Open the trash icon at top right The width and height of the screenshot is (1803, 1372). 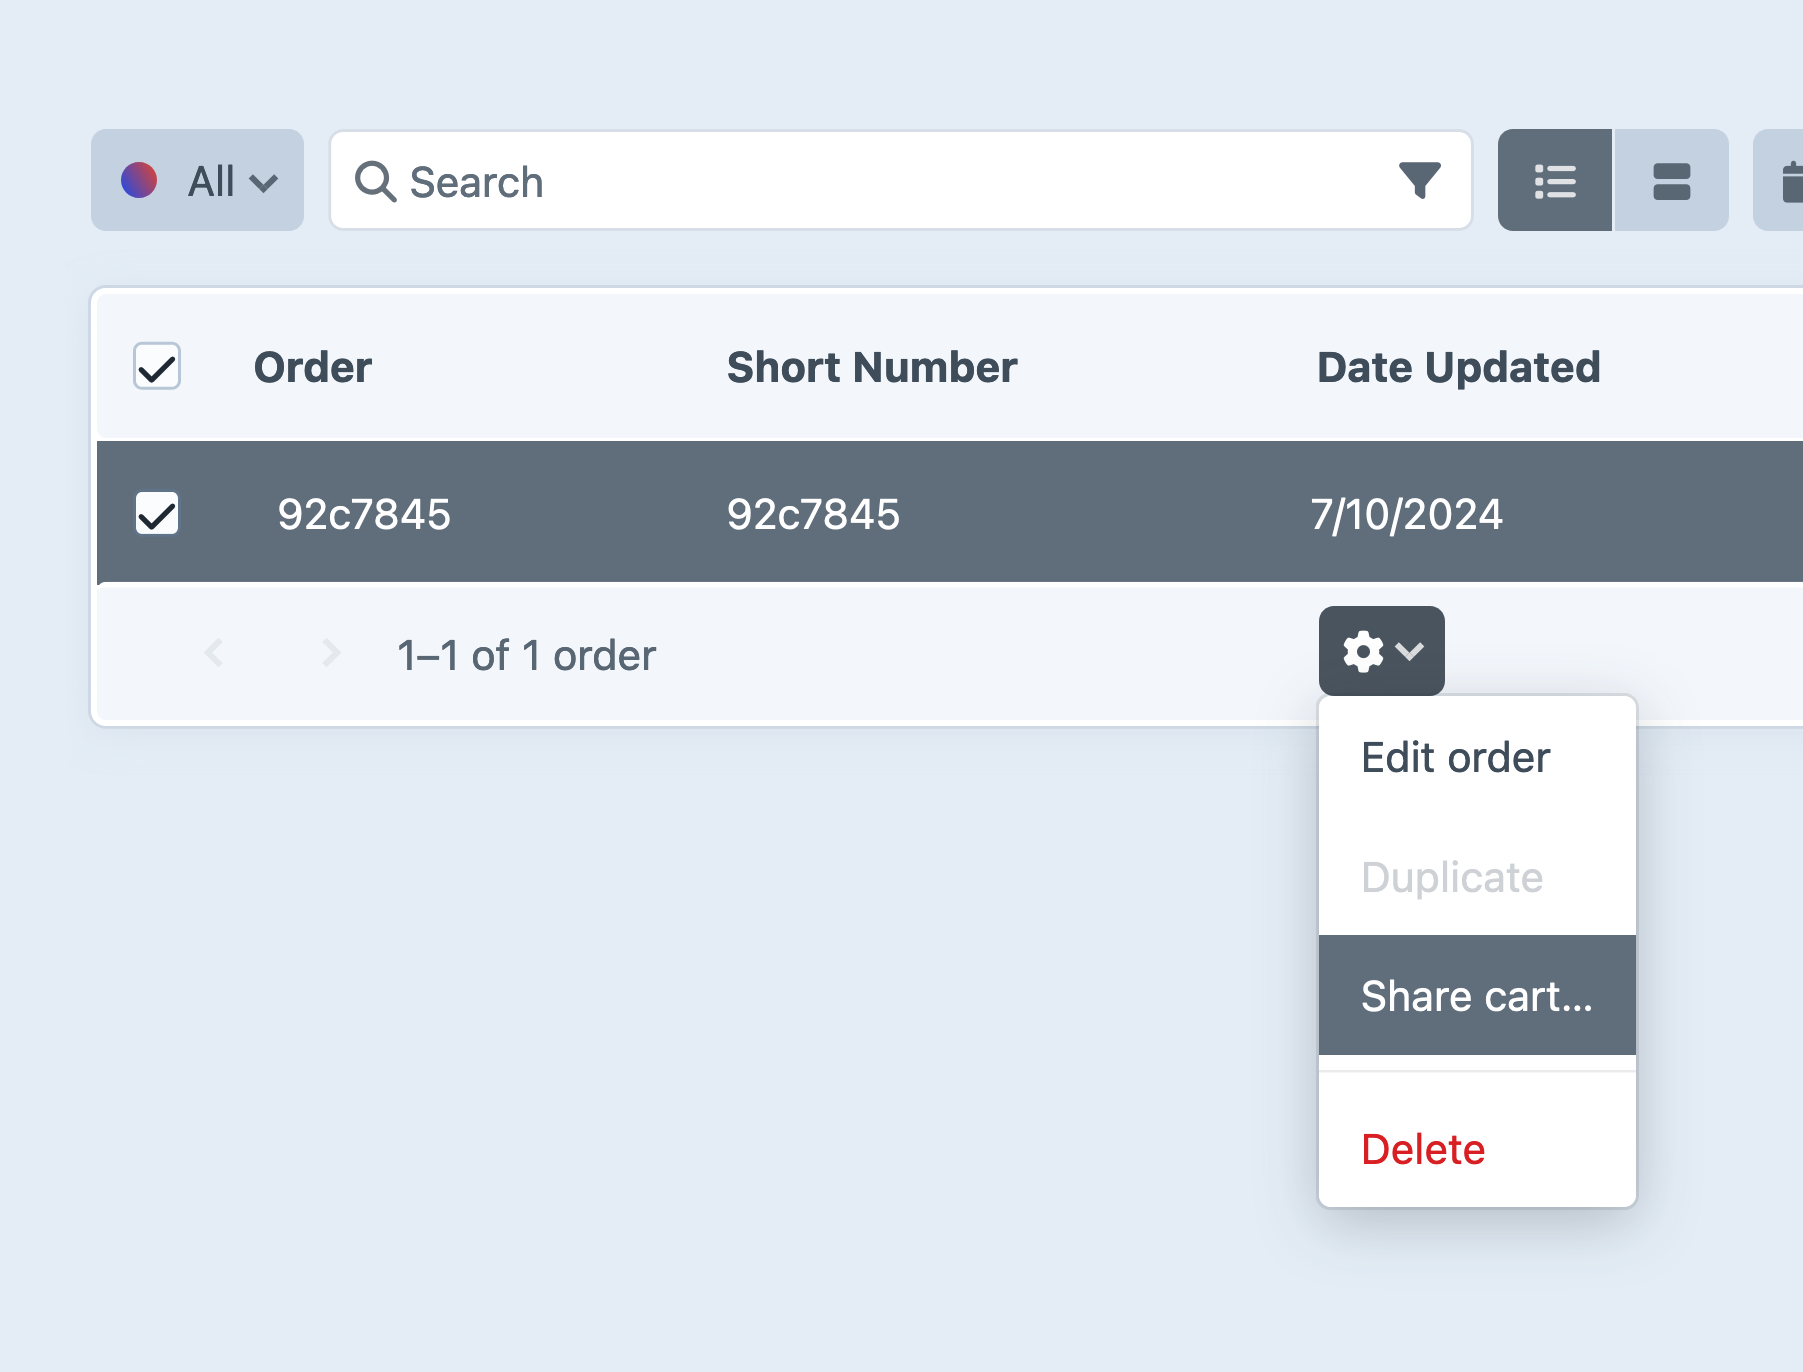1791,181
